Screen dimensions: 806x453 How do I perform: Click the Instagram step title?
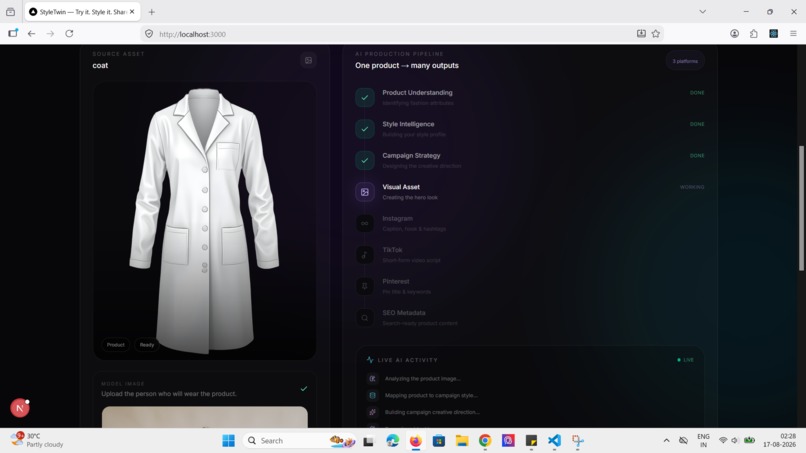397,218
